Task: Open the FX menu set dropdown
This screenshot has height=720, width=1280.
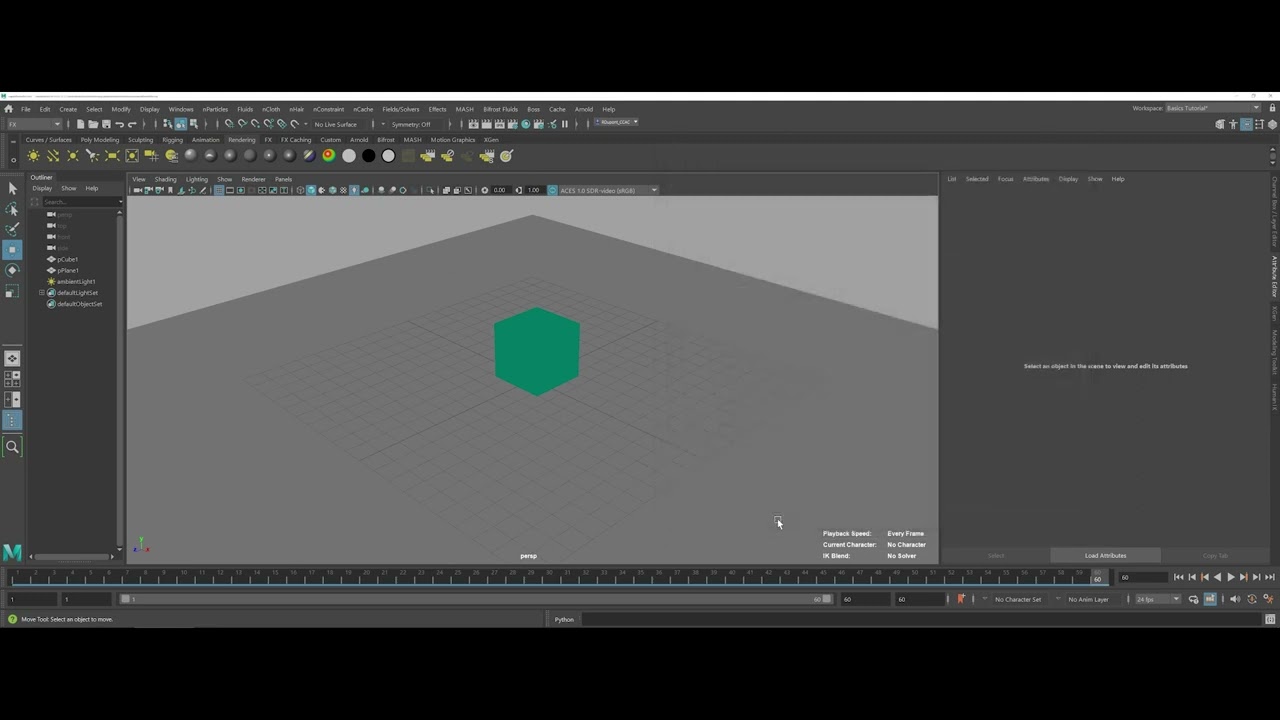Action: (34, 124)
